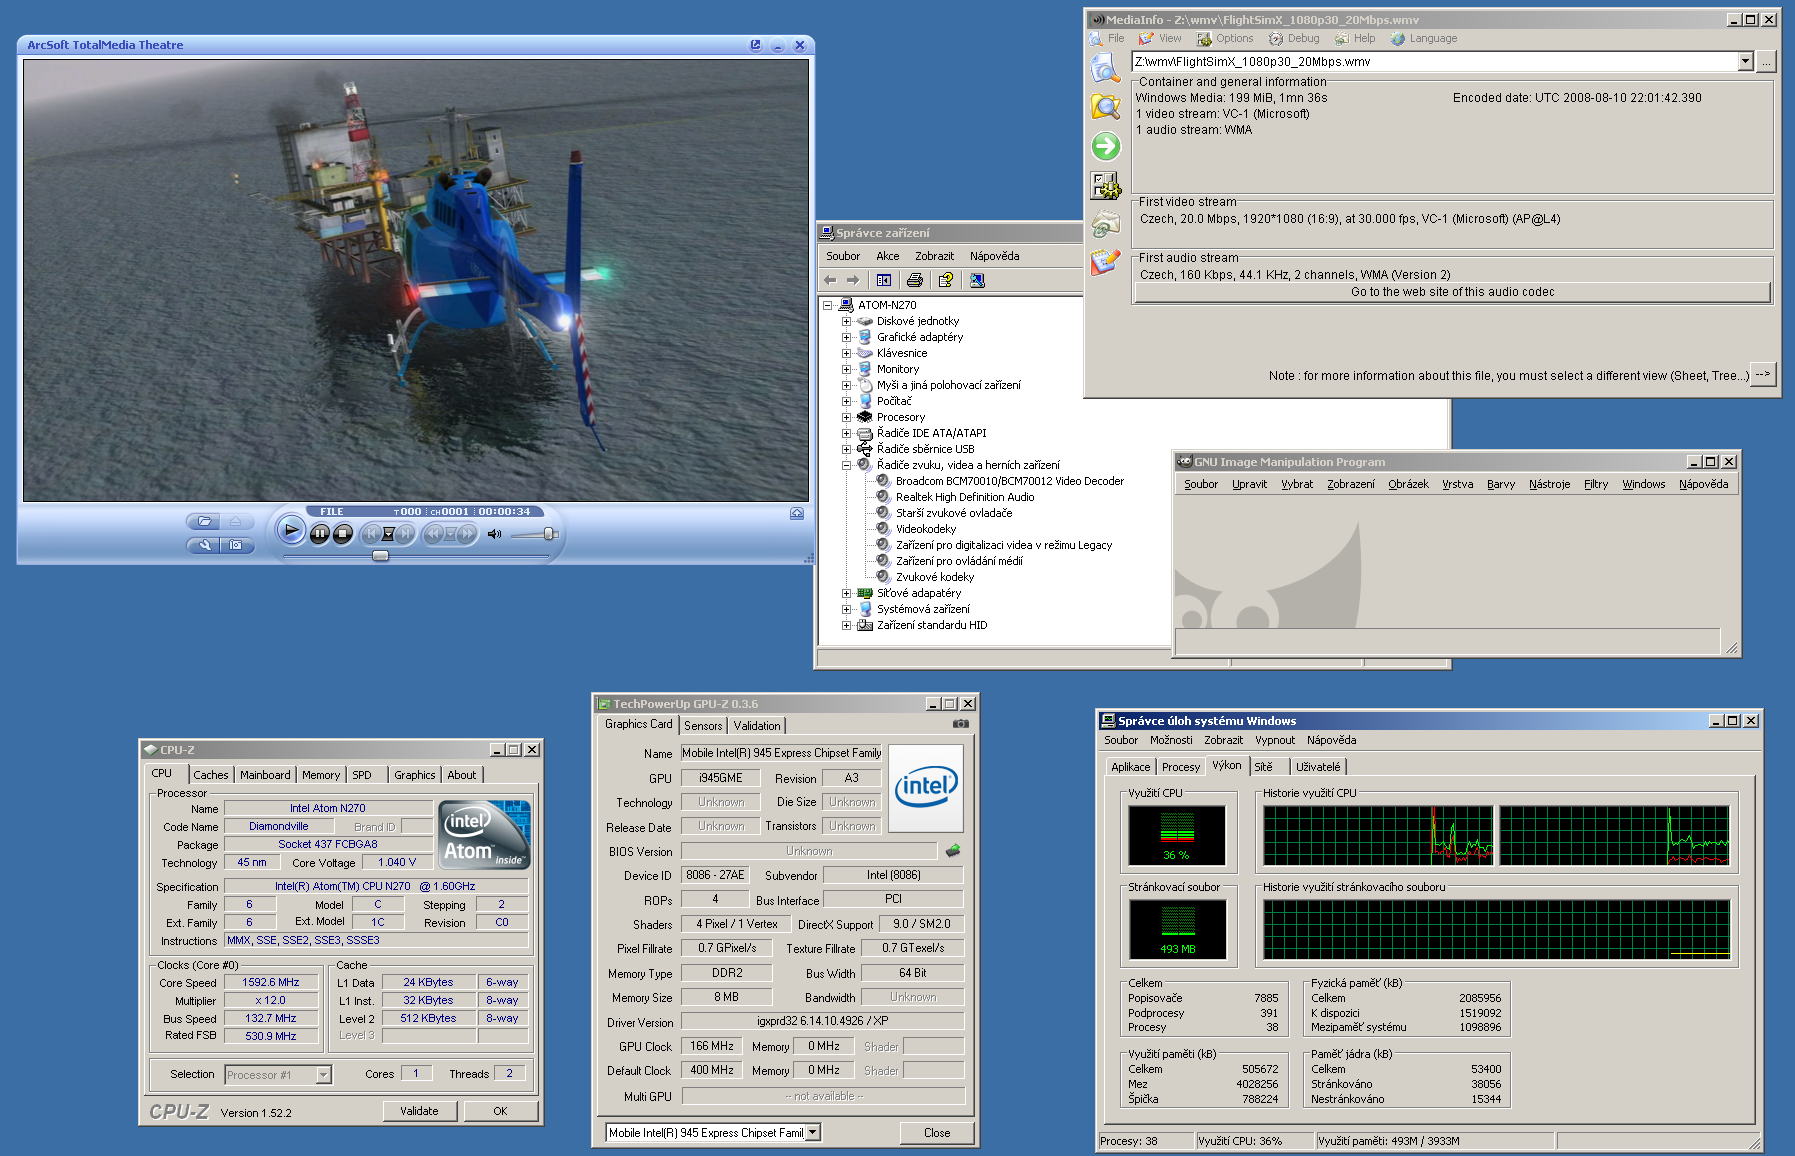Stop playback in TotalMedia Theatre

click(343, 534)
